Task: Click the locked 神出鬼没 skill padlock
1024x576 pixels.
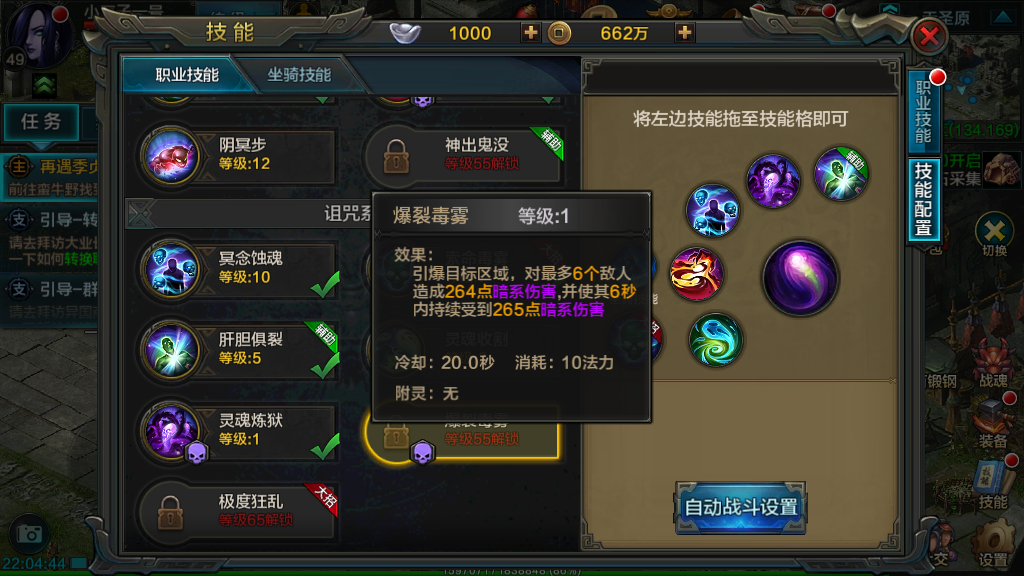Action: point(396,157)
